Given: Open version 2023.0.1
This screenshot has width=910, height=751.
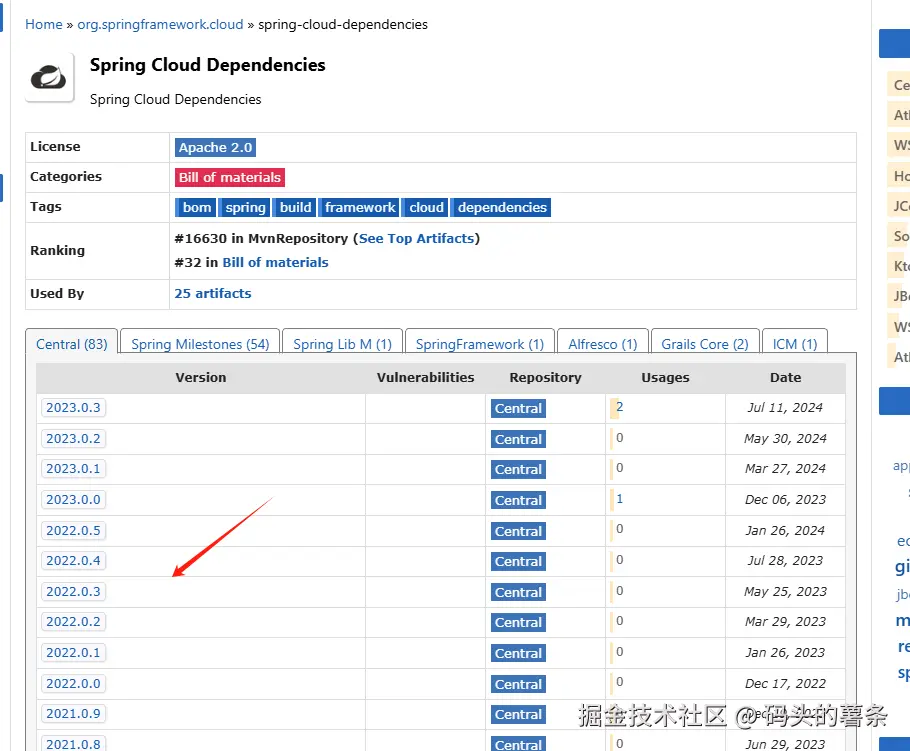Looking at the screenshot, I should point(73,469).
